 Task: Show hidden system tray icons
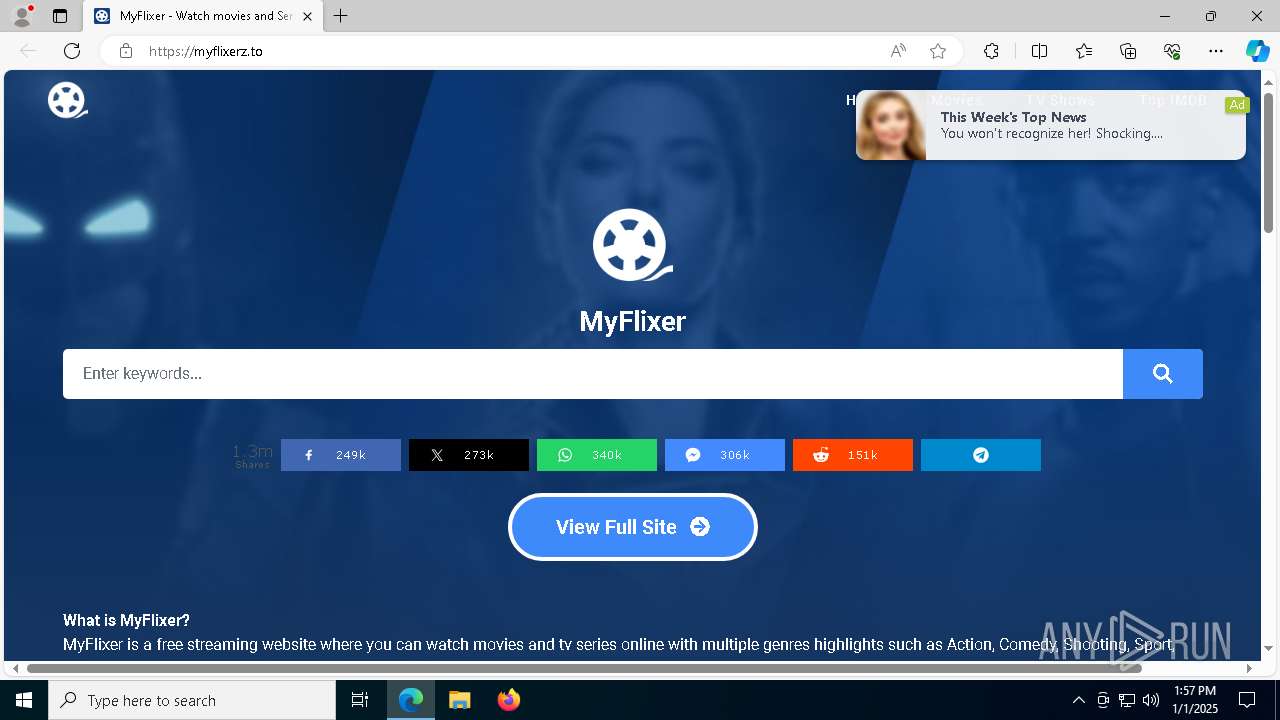(1078, 700)
